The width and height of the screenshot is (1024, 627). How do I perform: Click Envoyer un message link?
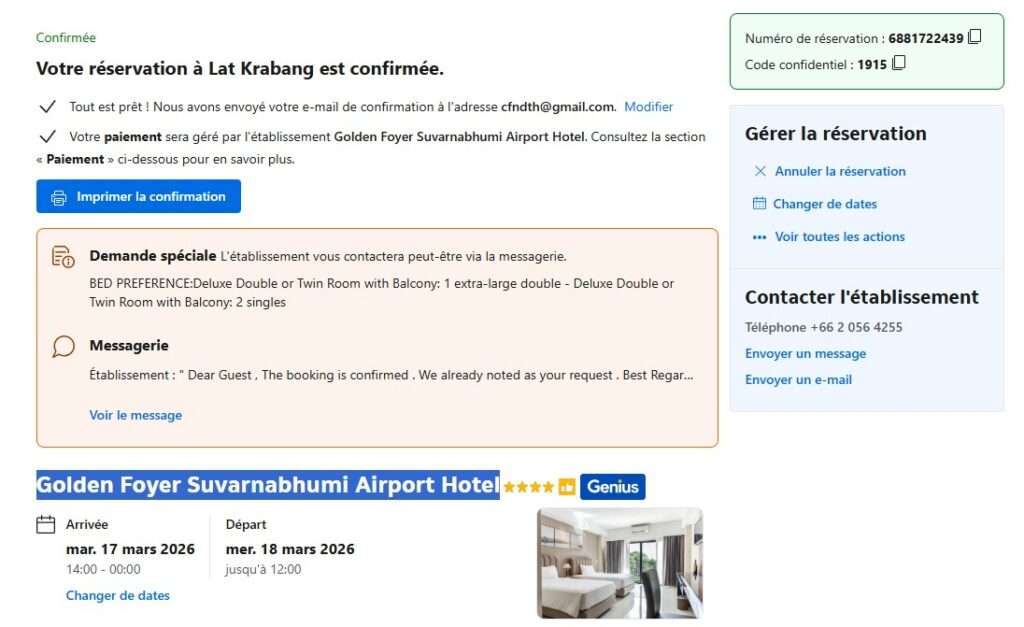tap(805, 354)
